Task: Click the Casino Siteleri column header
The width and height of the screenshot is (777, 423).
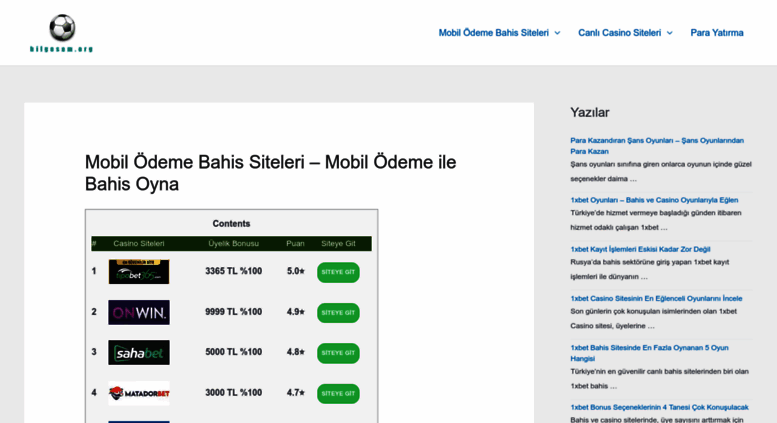Action: coord(139,243)
